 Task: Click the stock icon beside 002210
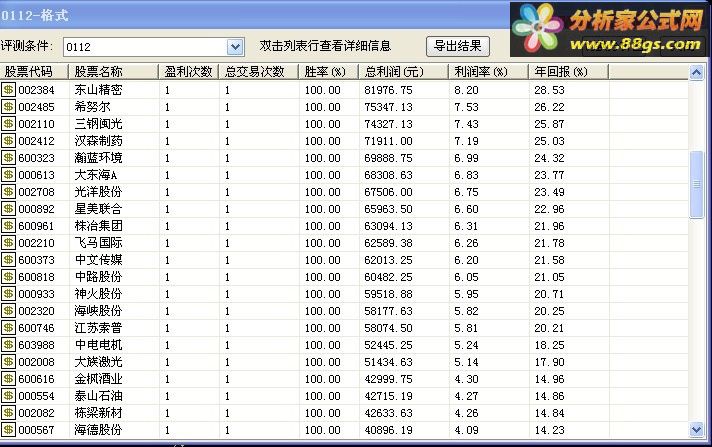[x=8, y=243]
